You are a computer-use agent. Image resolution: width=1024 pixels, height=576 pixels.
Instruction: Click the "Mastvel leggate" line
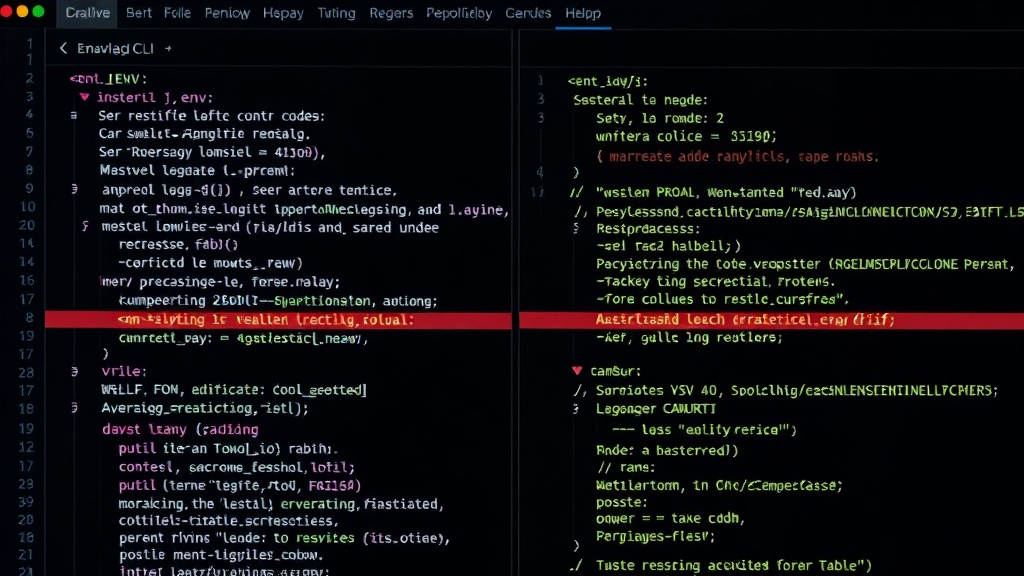pyautogui.click(x=197, y=170)
